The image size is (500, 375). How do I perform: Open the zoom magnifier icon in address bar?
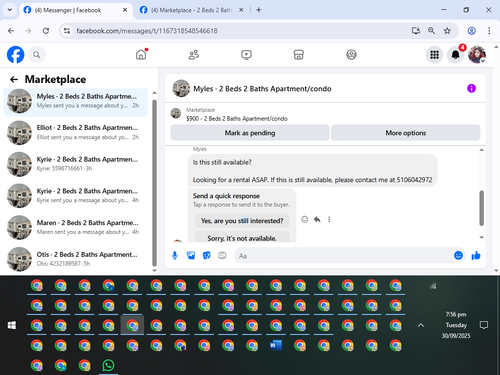coord(431,31)
